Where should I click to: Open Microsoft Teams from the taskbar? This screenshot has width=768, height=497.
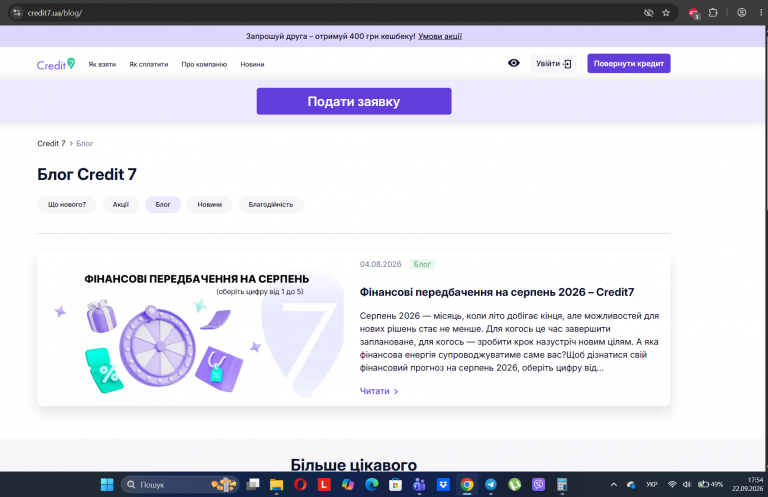(x=419, y=485)
